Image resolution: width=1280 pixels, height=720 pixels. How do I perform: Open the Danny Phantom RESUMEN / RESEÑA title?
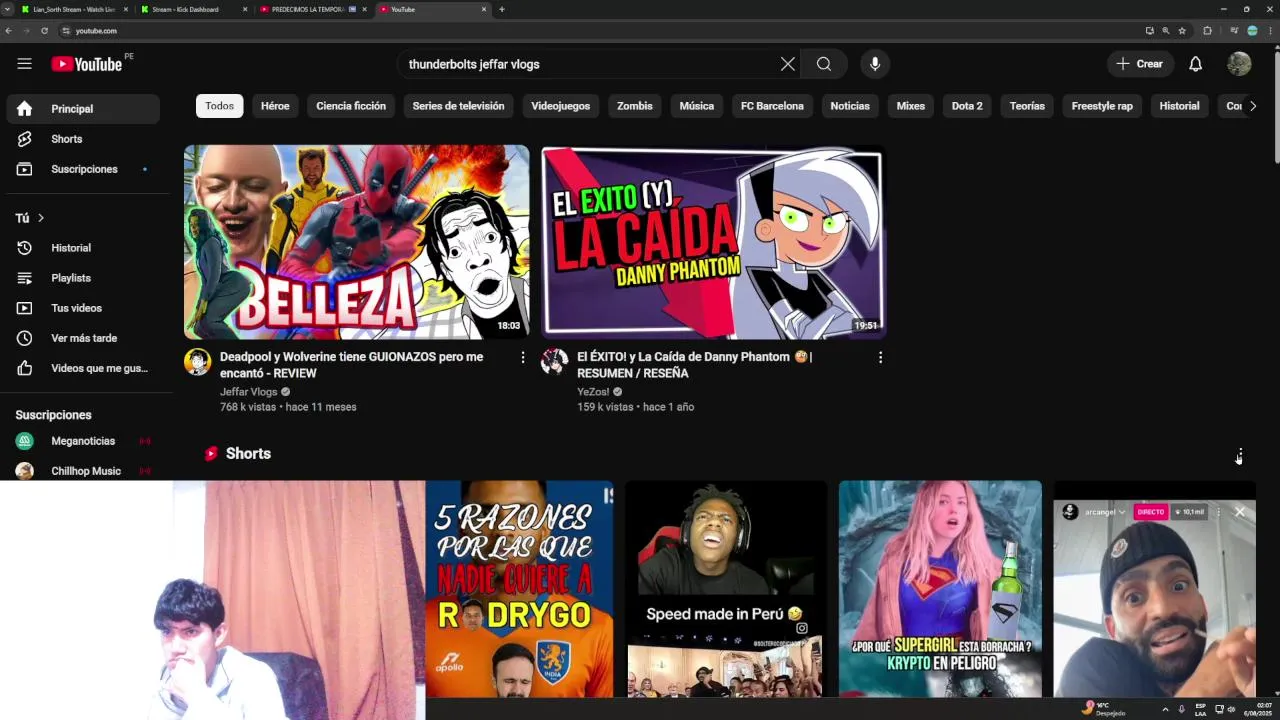pos(694,365)
